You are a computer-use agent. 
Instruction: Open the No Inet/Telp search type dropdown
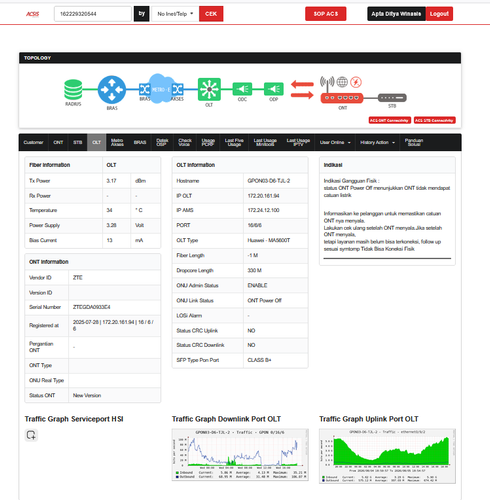[175, 14]
